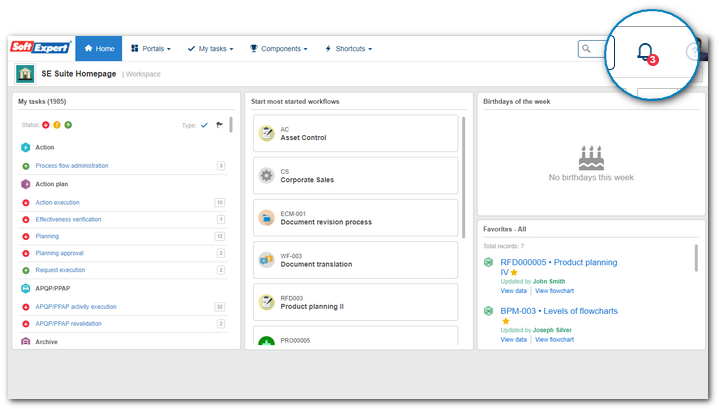Filter tasks by red overdue status
Image resolution: width=719 pixels, height=409 pixels.
46,125
